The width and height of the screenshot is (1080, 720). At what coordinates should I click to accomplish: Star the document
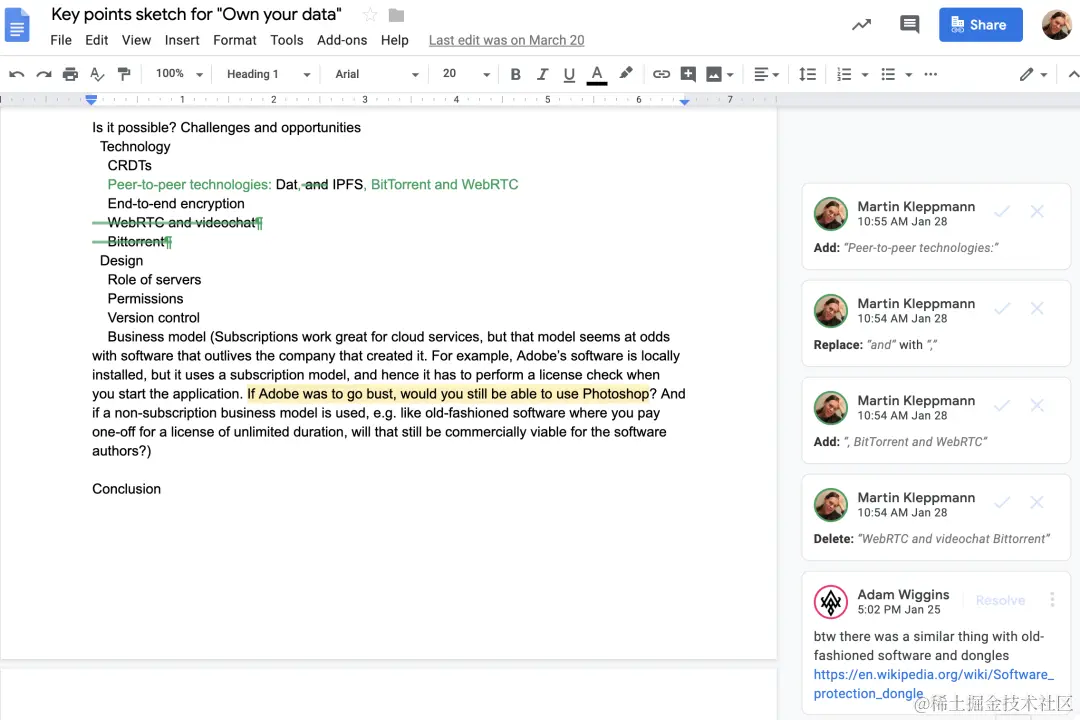[x=370, y=14]
